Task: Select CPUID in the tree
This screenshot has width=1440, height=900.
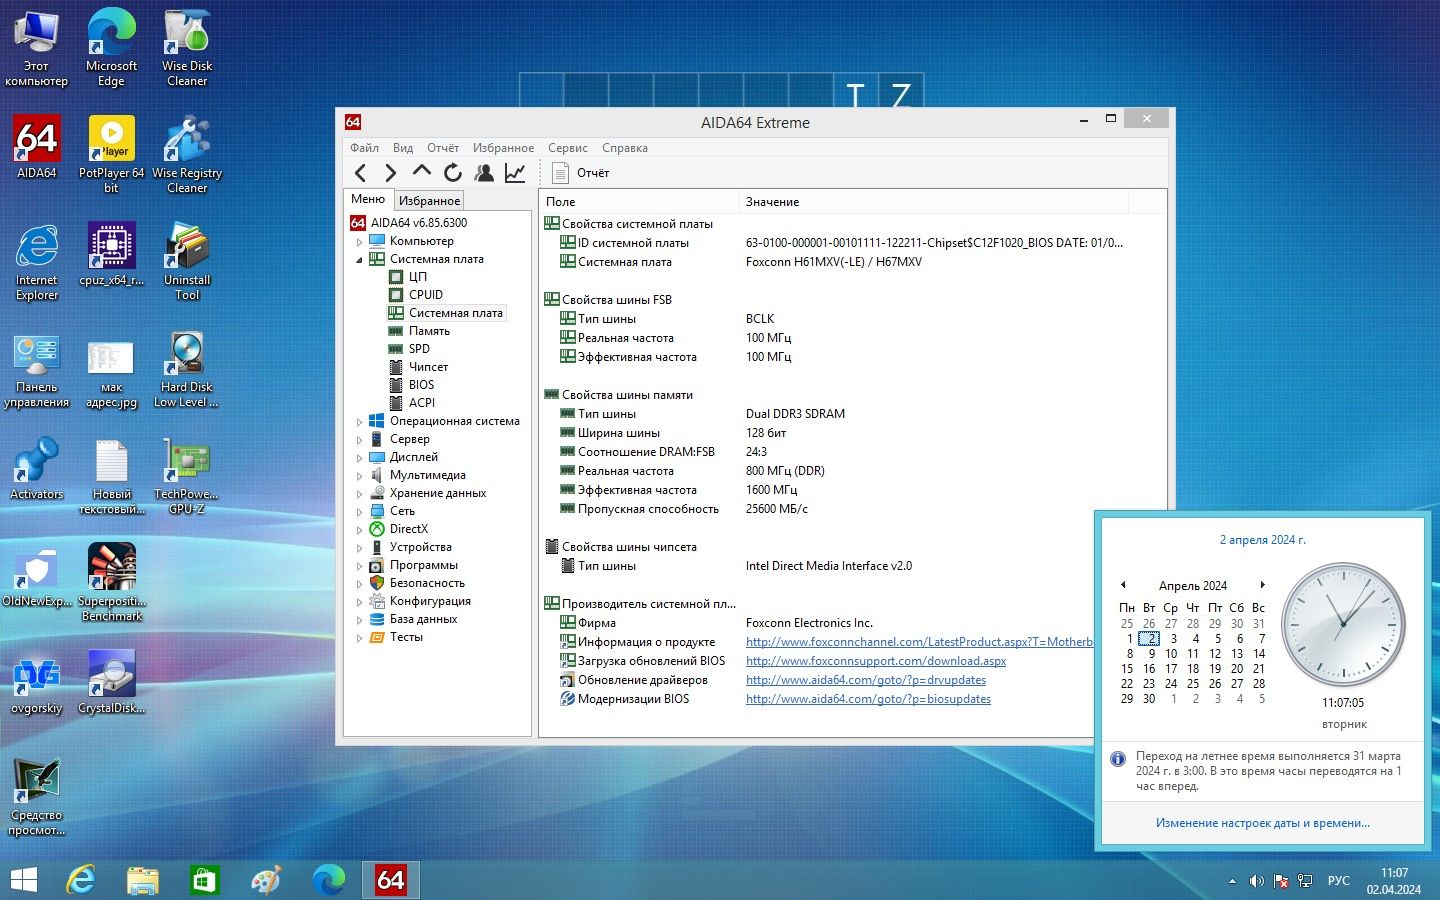Action: (x=425, y=295)
